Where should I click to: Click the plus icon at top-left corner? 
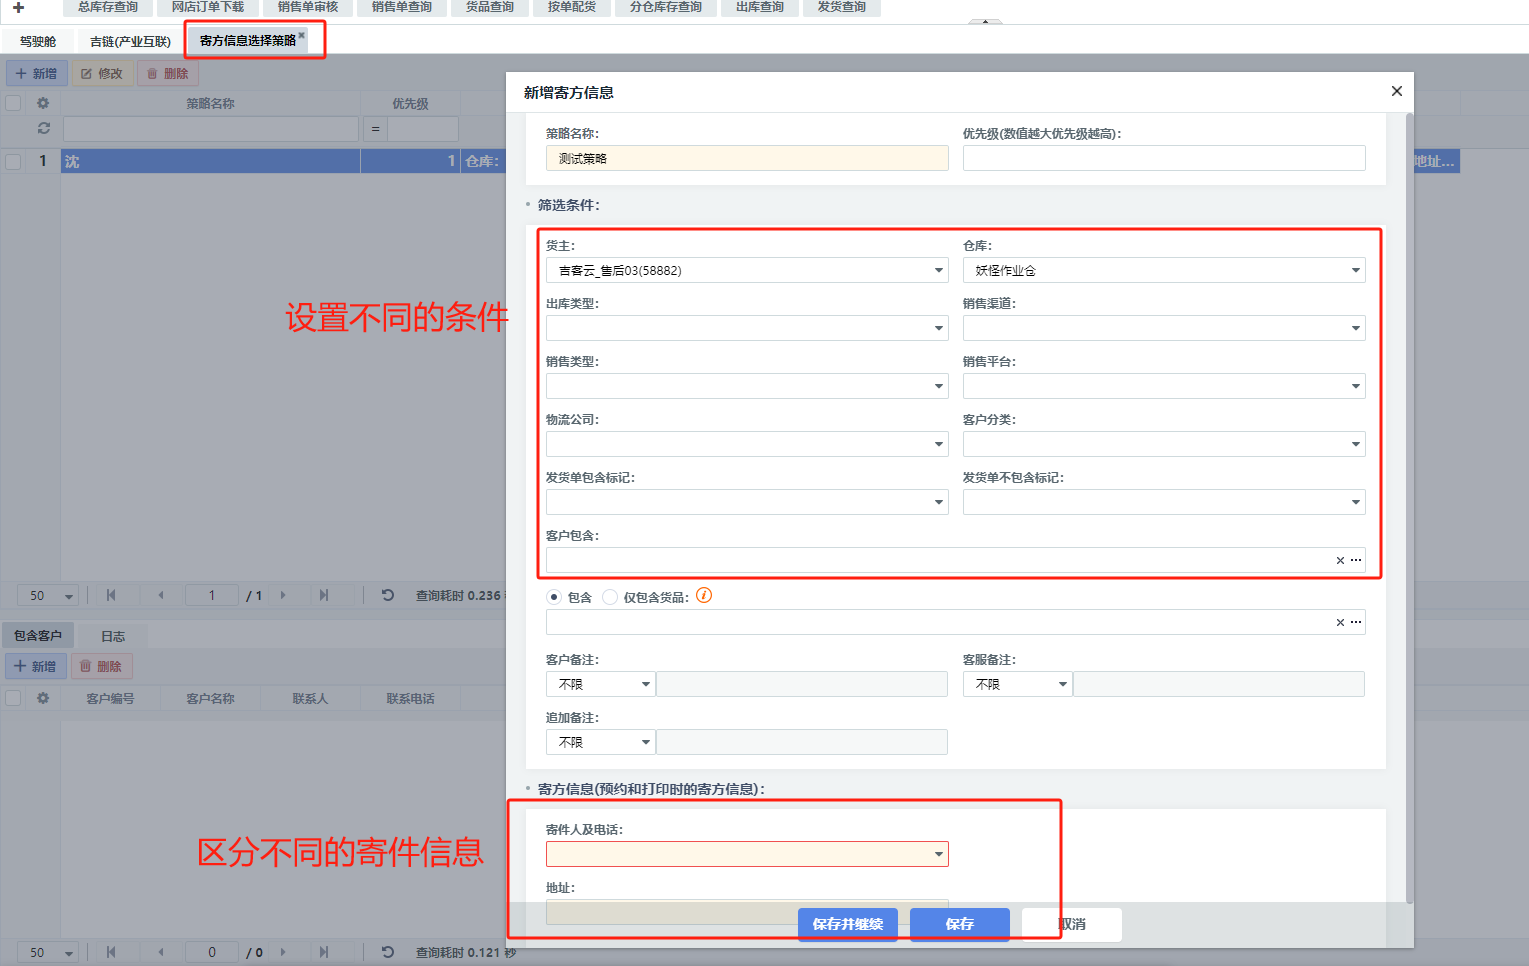(18, 8)
